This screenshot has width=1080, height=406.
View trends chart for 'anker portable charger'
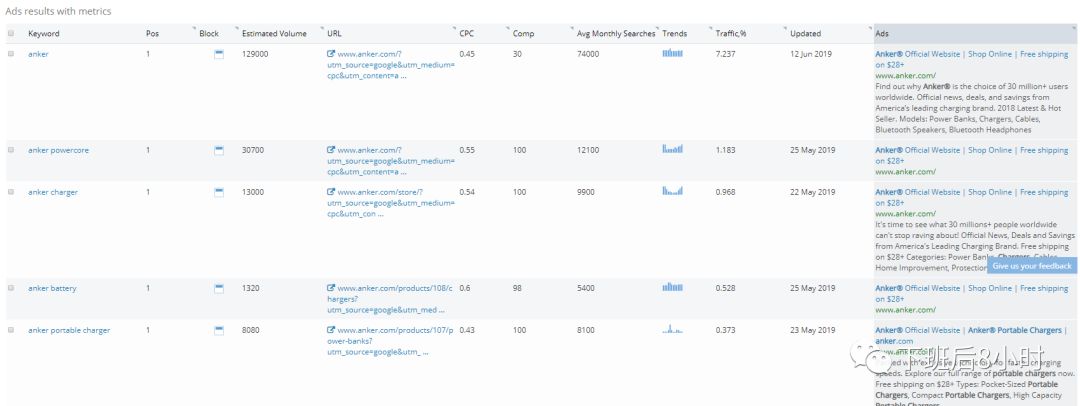tap(672, 329)
